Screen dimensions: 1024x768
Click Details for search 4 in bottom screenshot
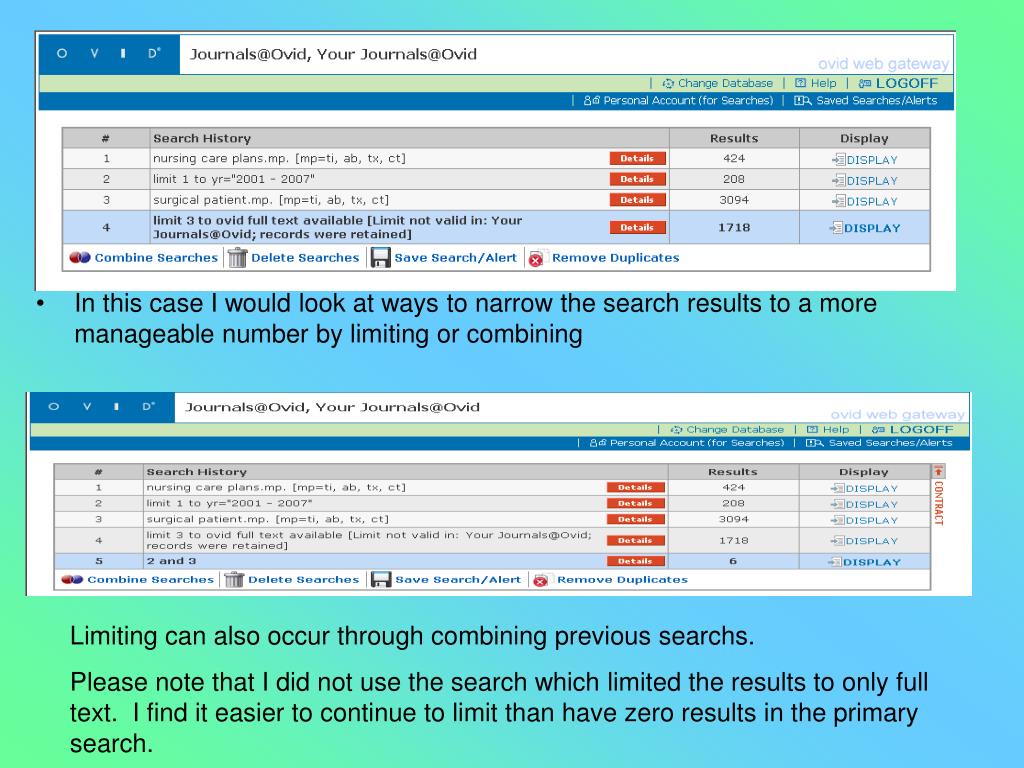[x=635, y=541]
